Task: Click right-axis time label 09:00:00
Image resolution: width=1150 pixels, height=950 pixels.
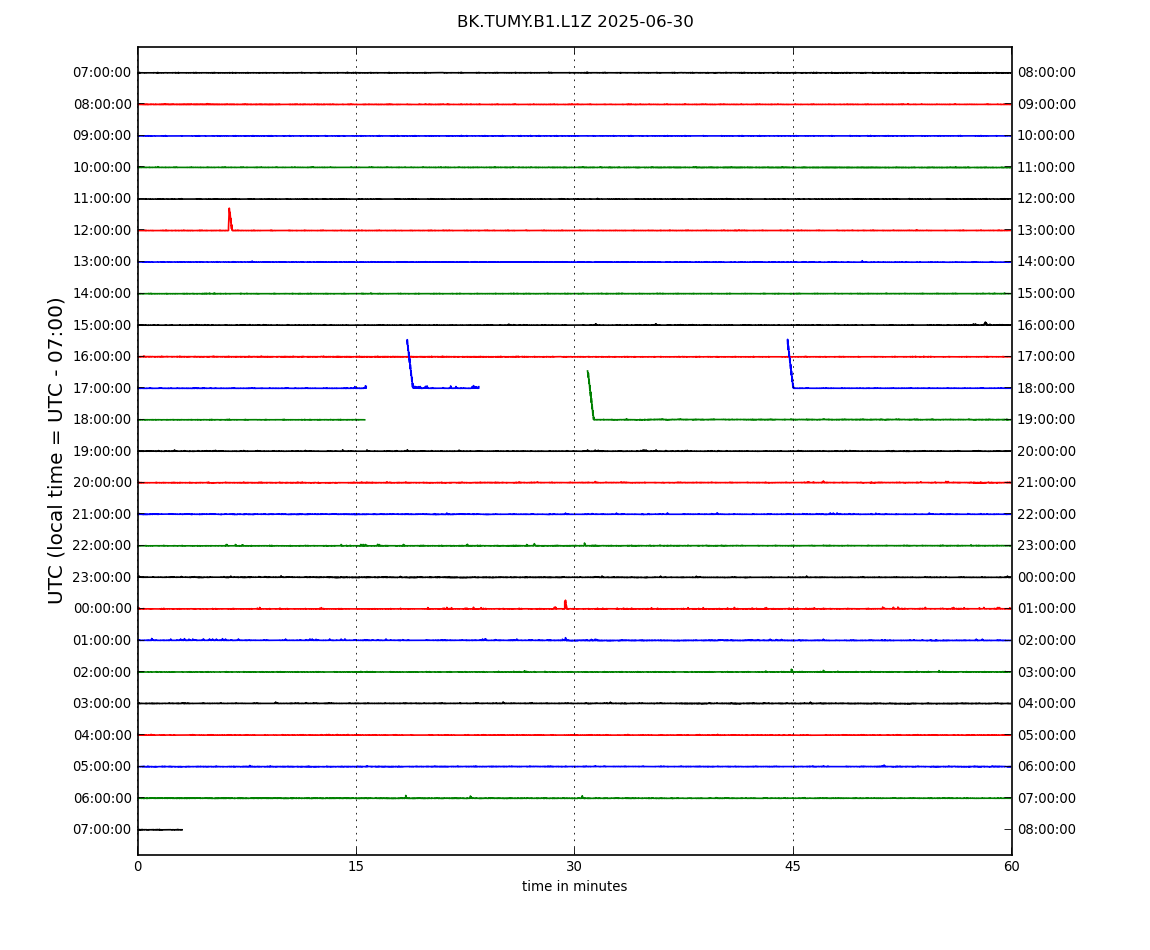Action: pos(1047,104)
